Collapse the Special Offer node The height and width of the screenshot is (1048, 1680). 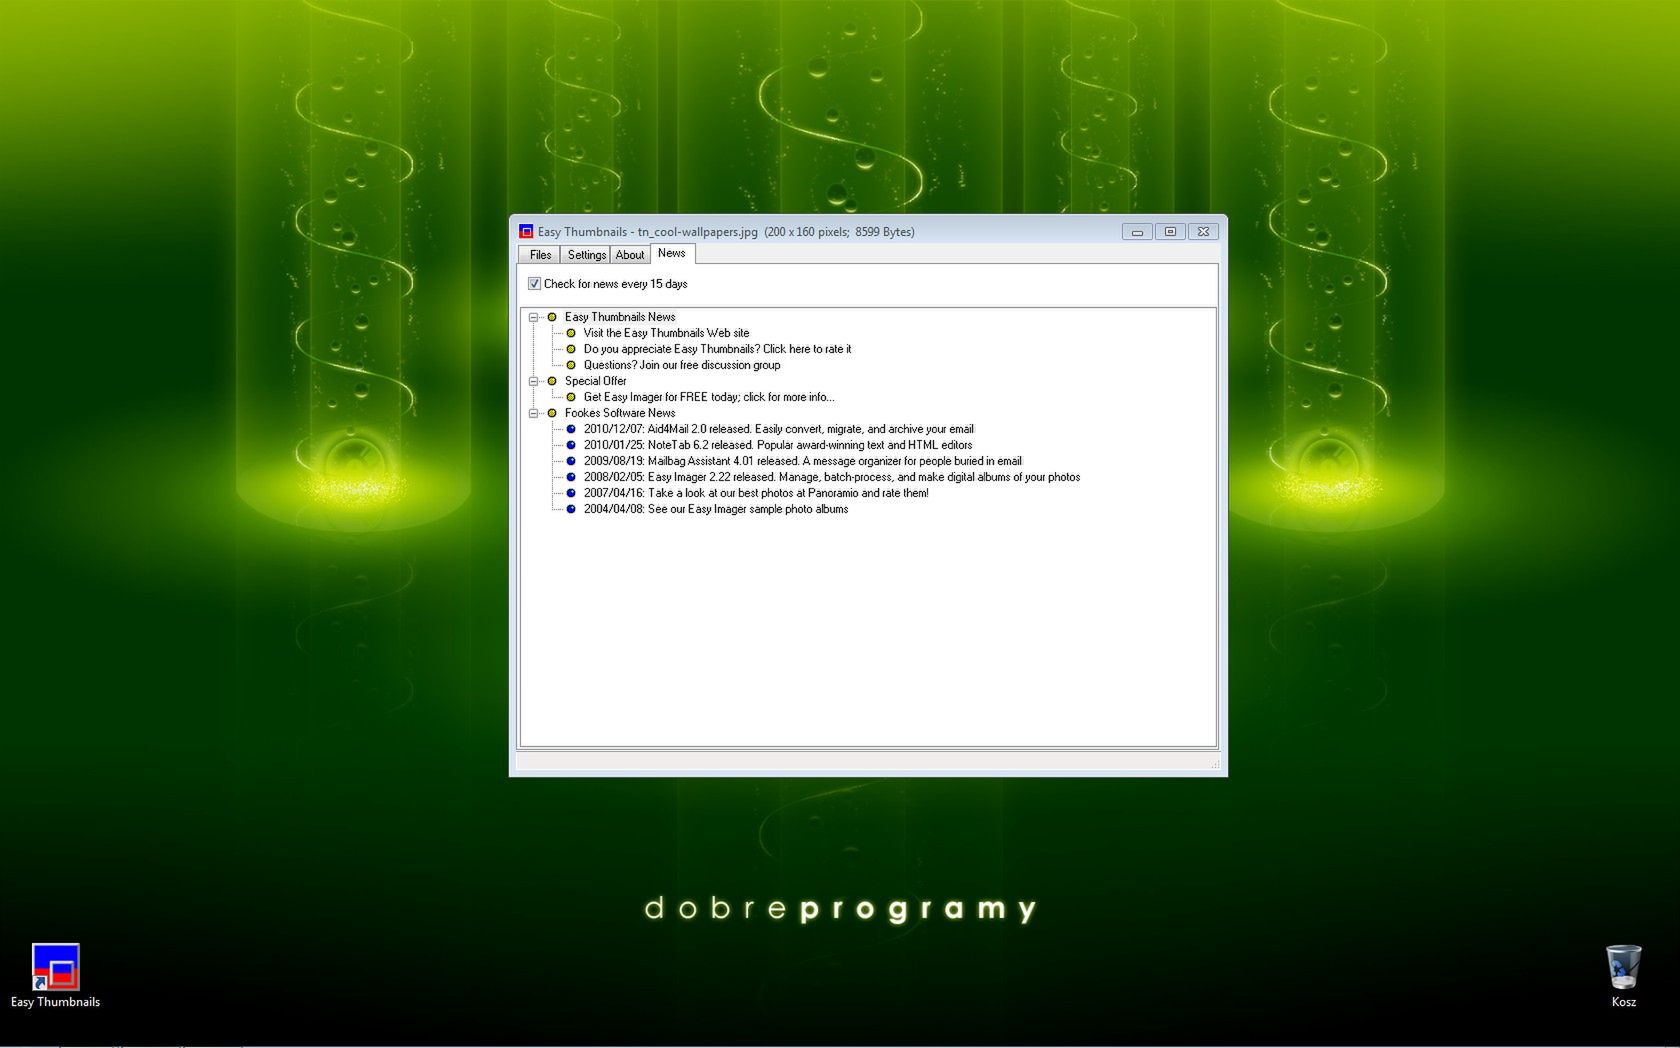click(534, 381)
